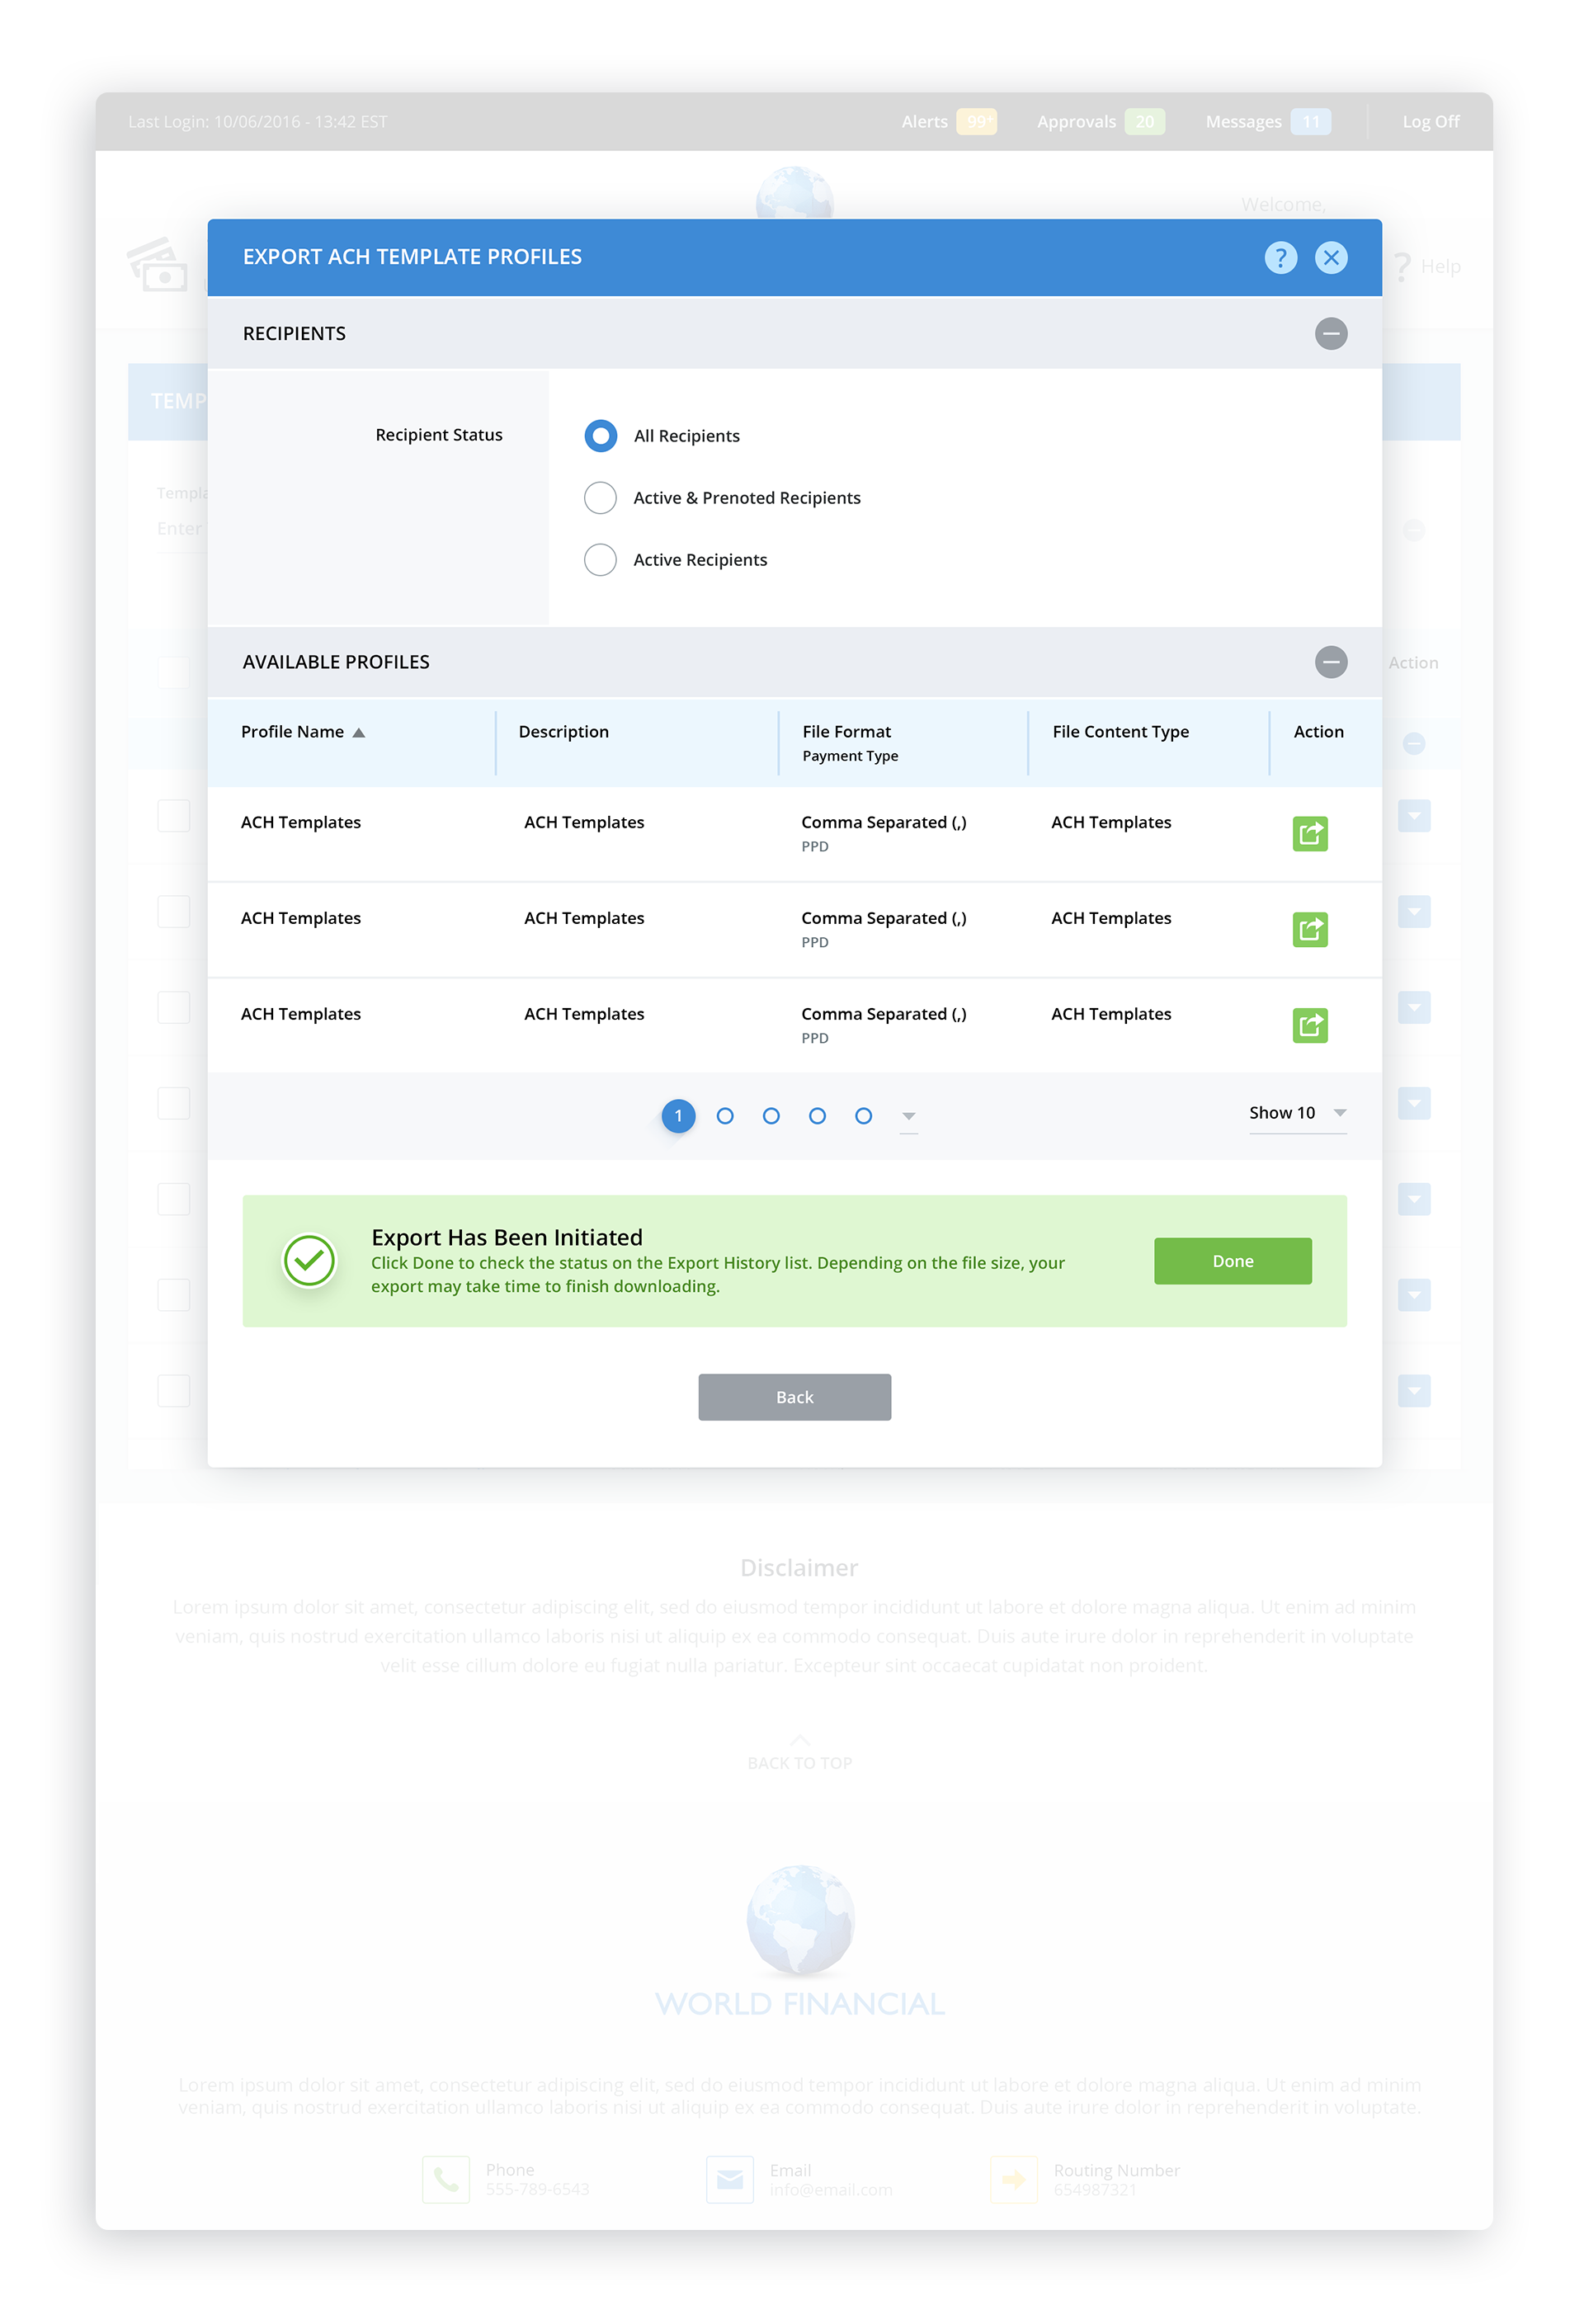
Task: Click the Back button
Action: tap(794, 1396)
